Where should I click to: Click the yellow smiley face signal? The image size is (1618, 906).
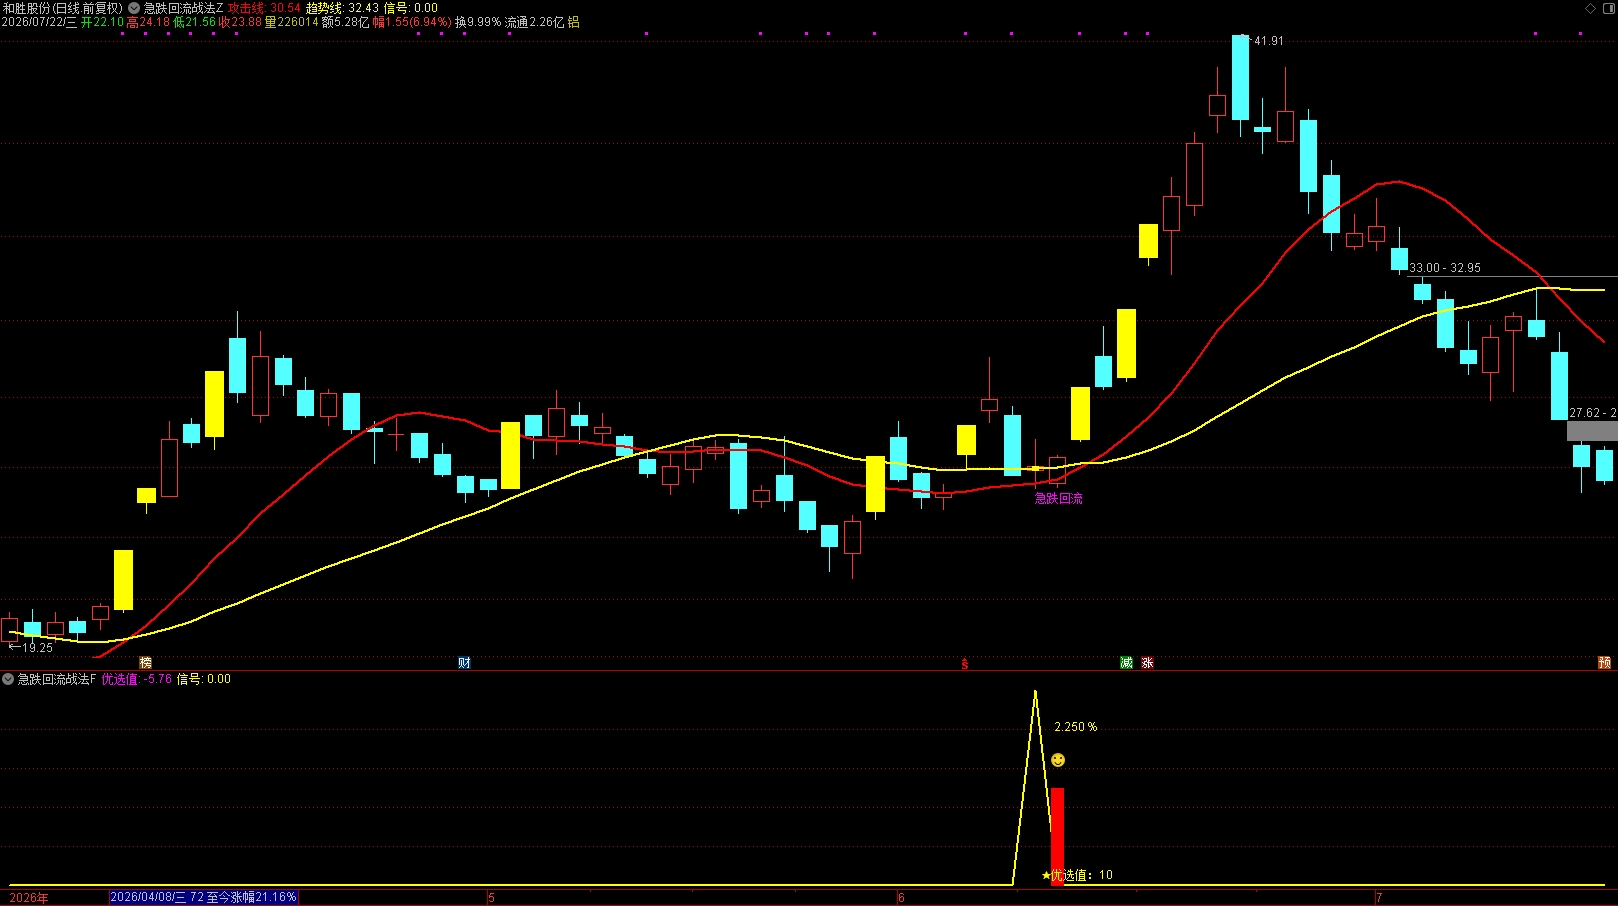tap(1058, 760)
